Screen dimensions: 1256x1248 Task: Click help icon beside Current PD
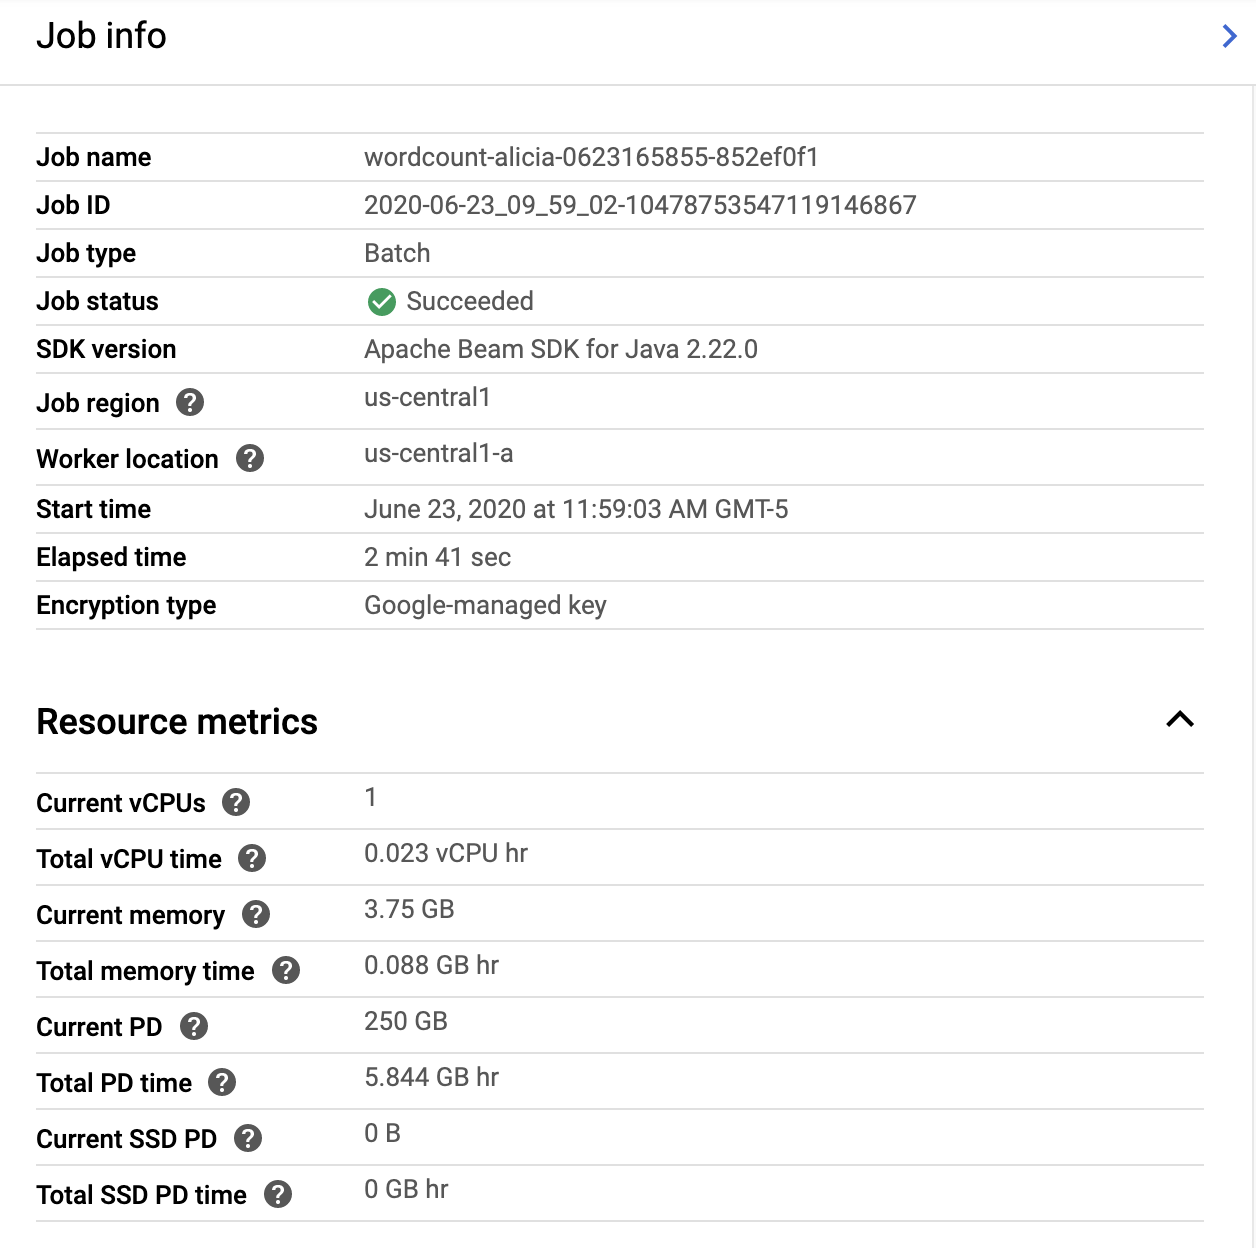coord(194,1027)
